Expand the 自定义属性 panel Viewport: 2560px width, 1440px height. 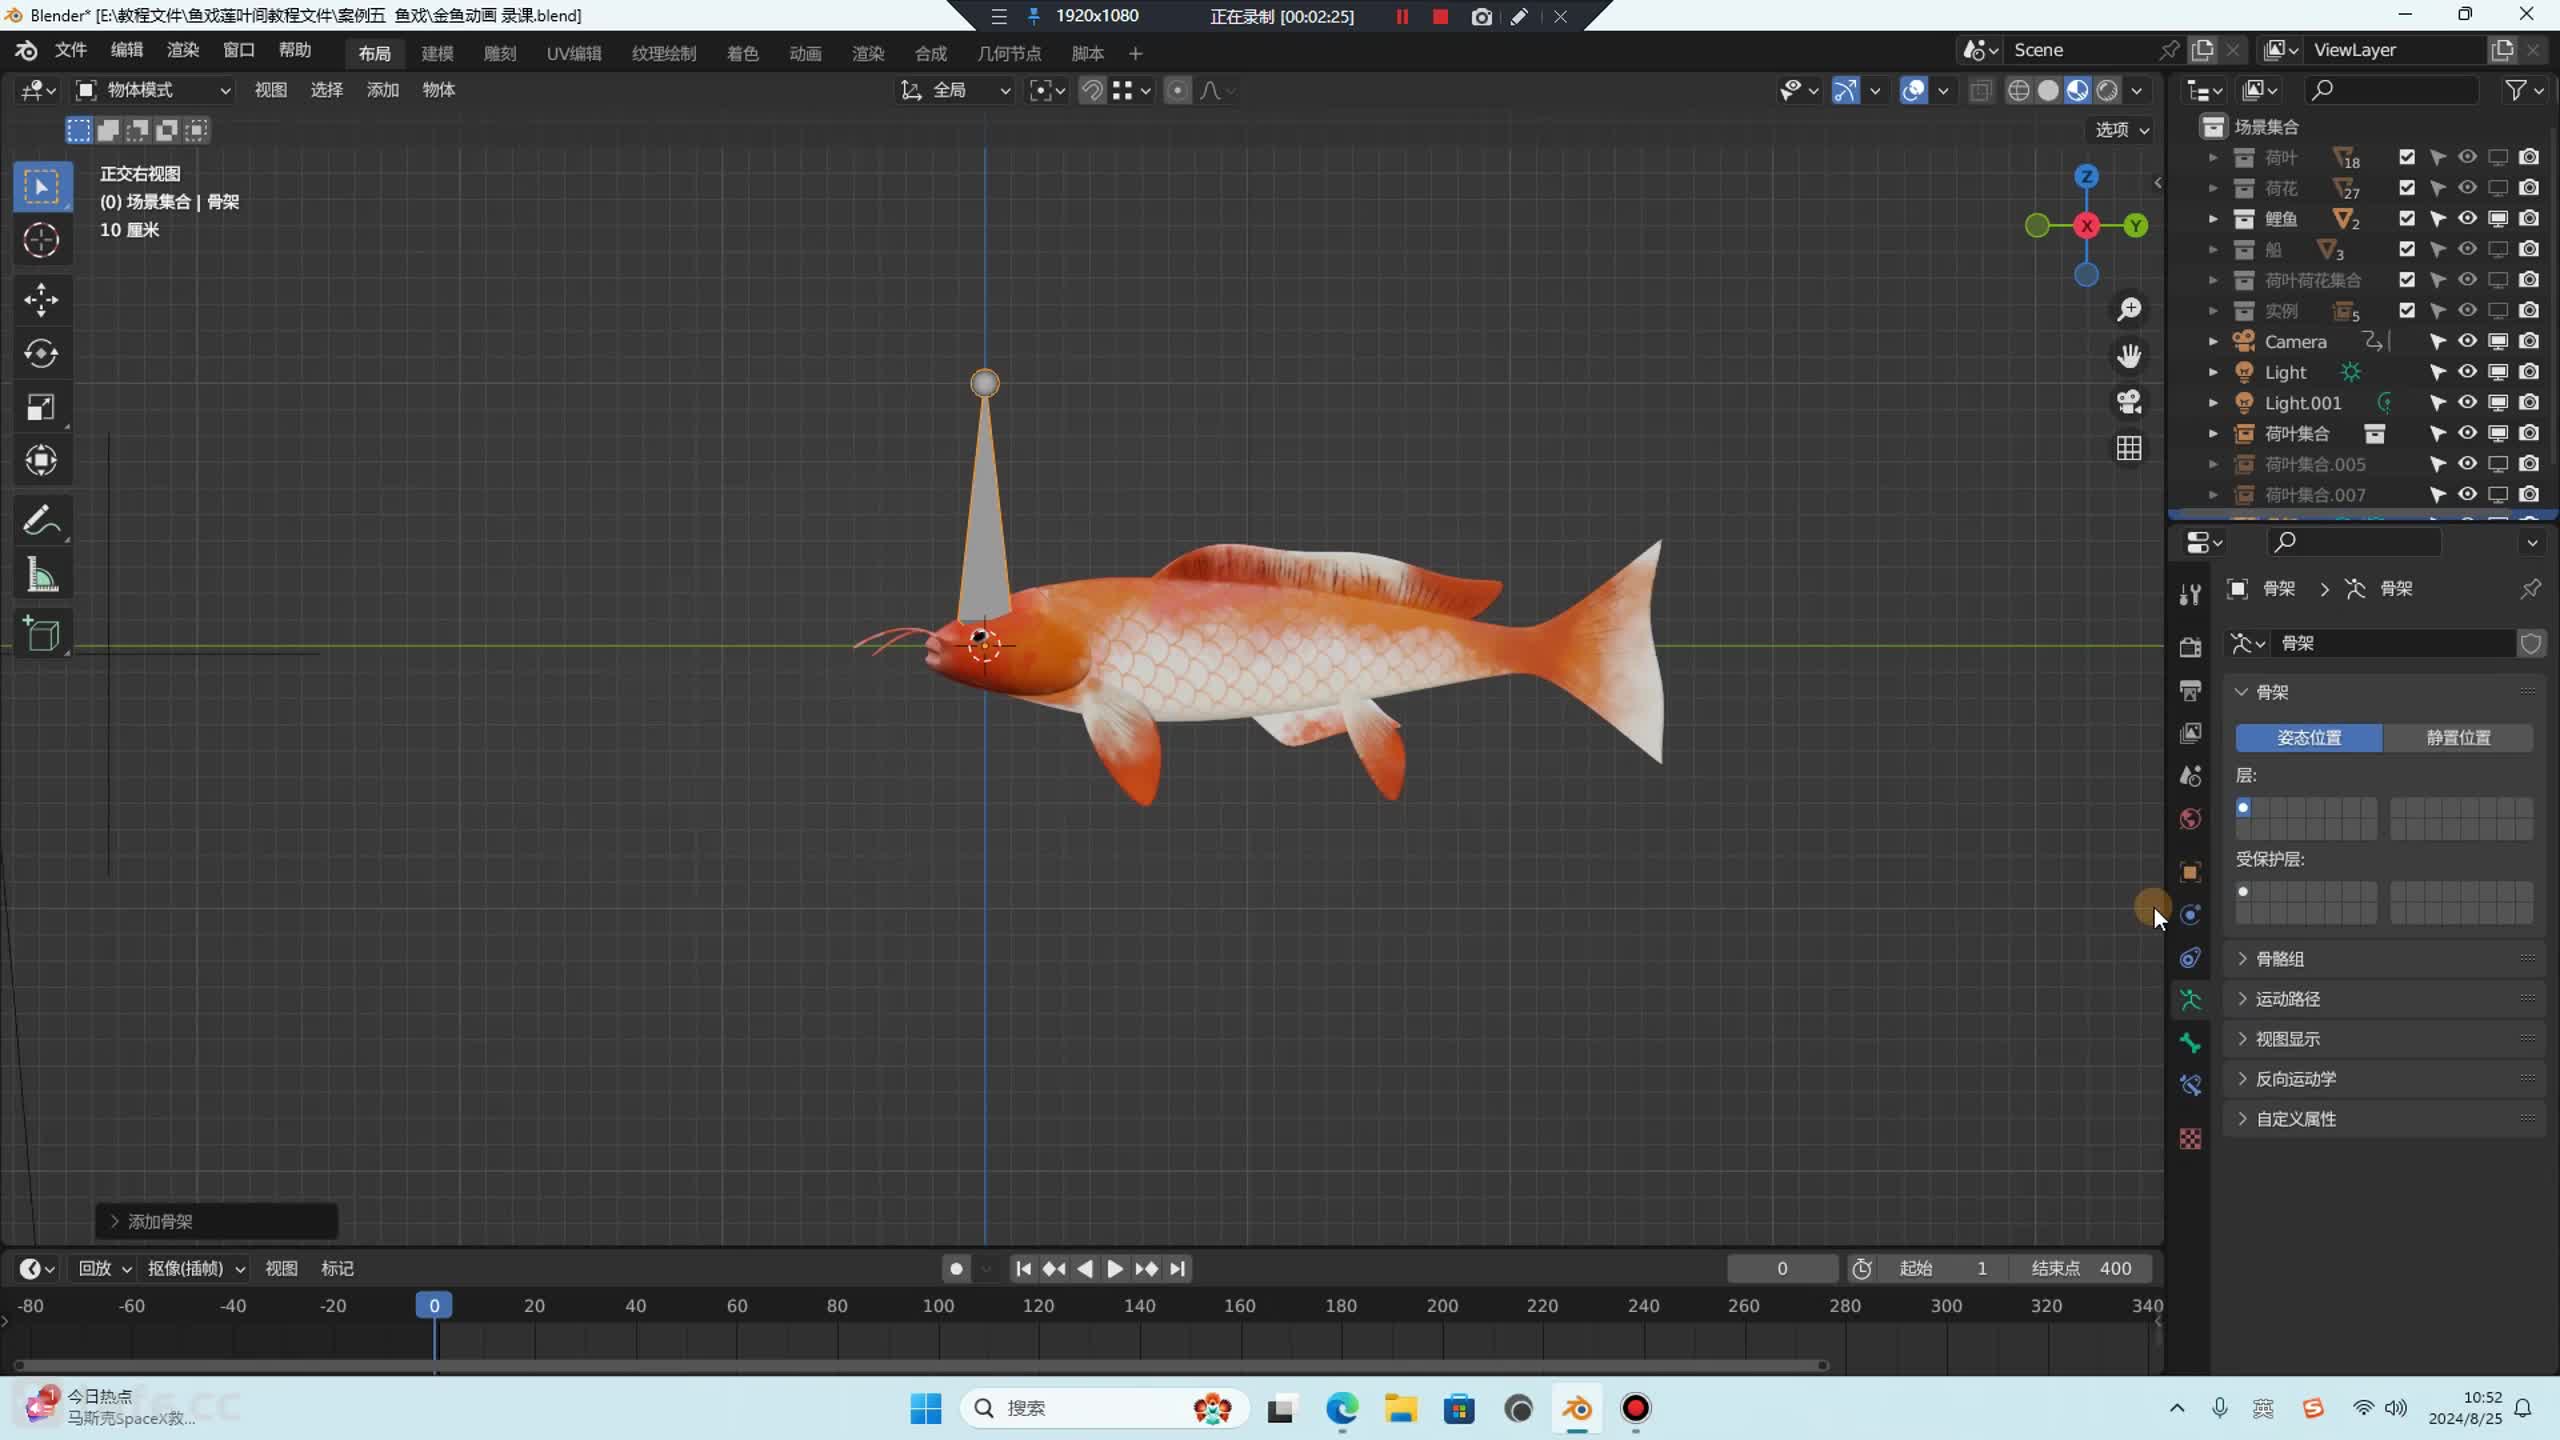[2385, 1119]
